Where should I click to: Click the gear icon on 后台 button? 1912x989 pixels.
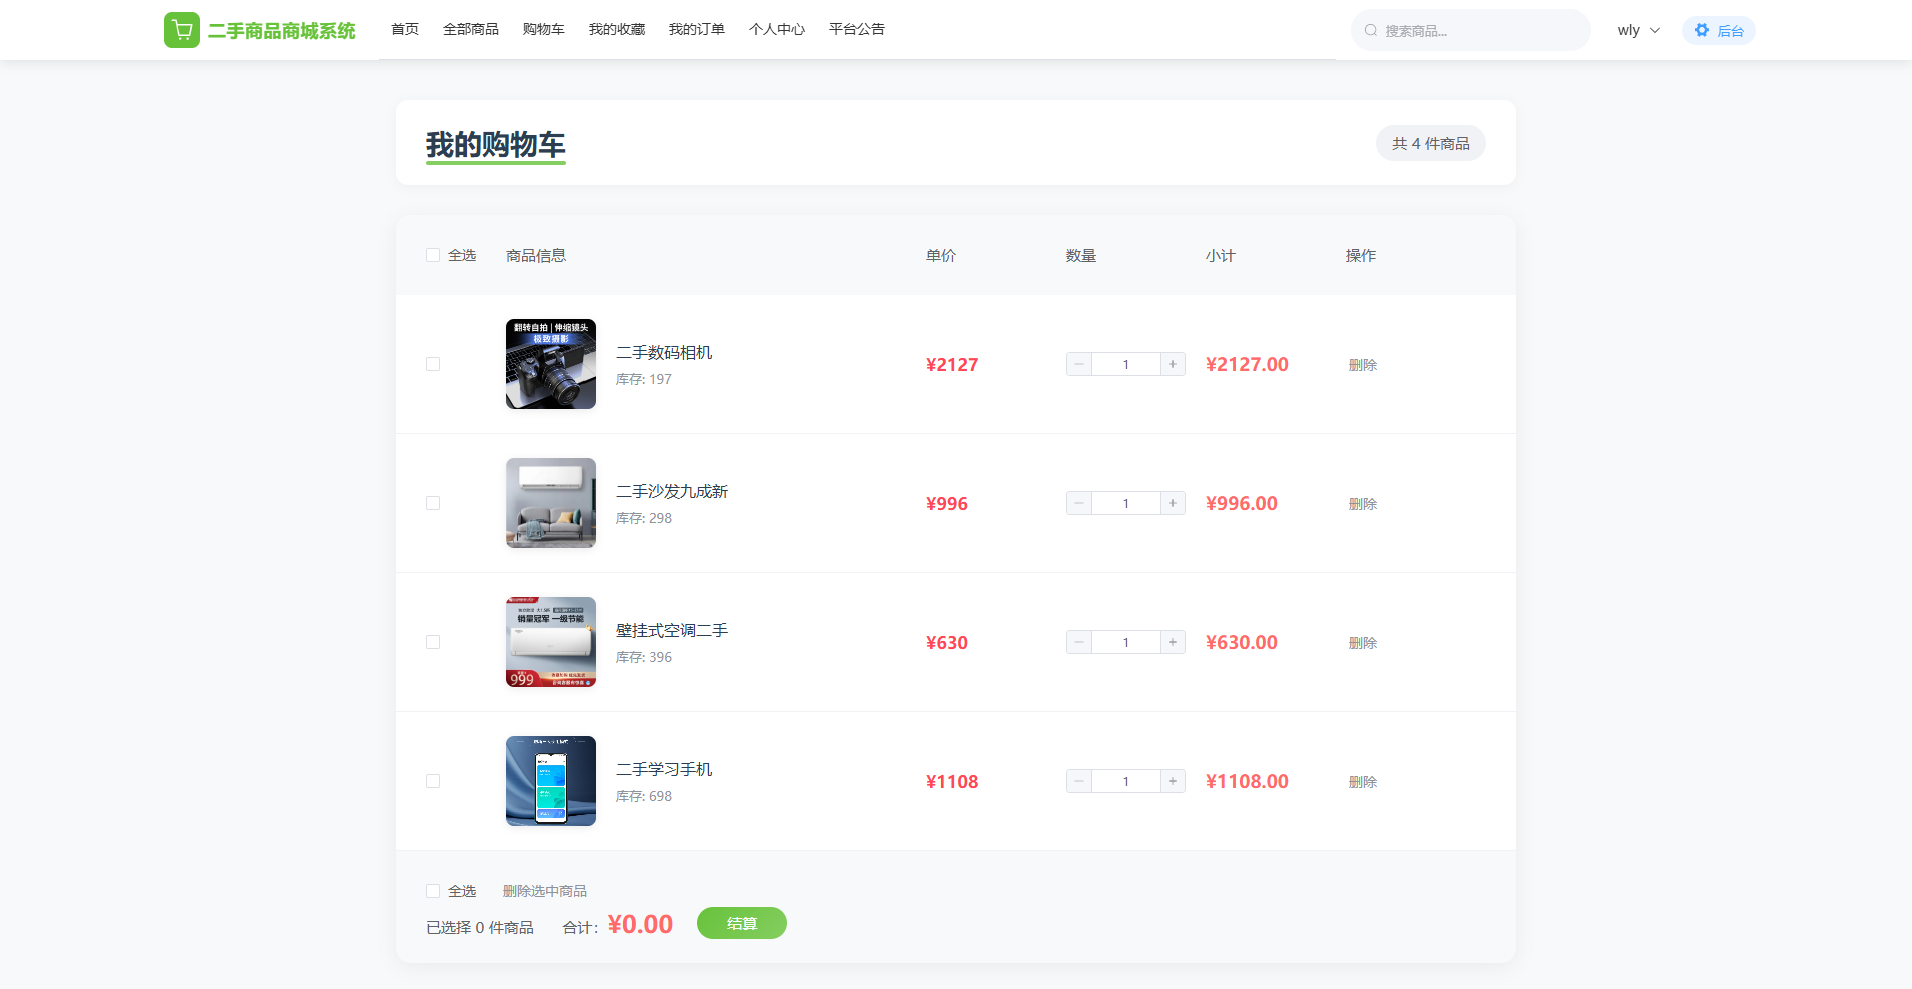[1702, 30]
